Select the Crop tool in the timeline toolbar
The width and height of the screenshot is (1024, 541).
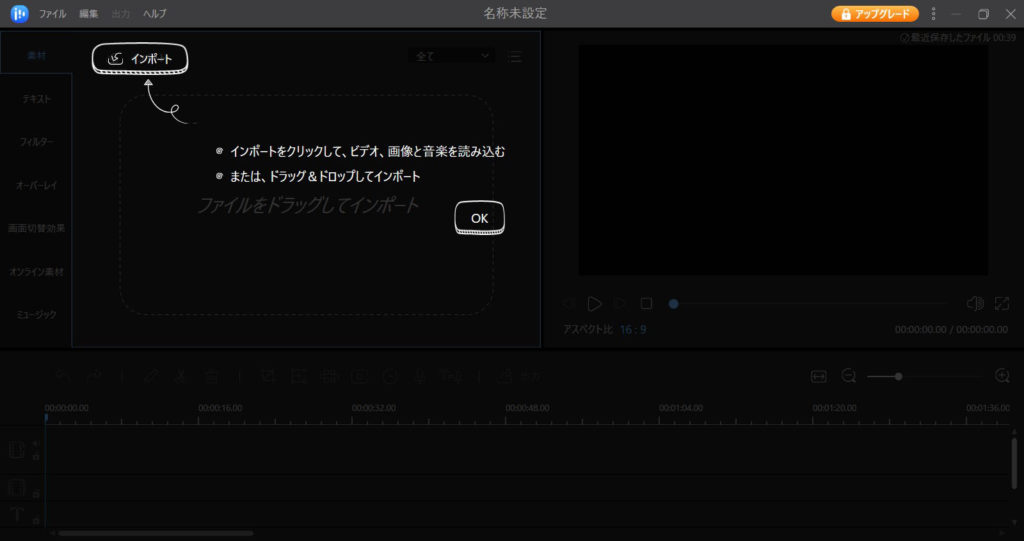coord(267,376)
